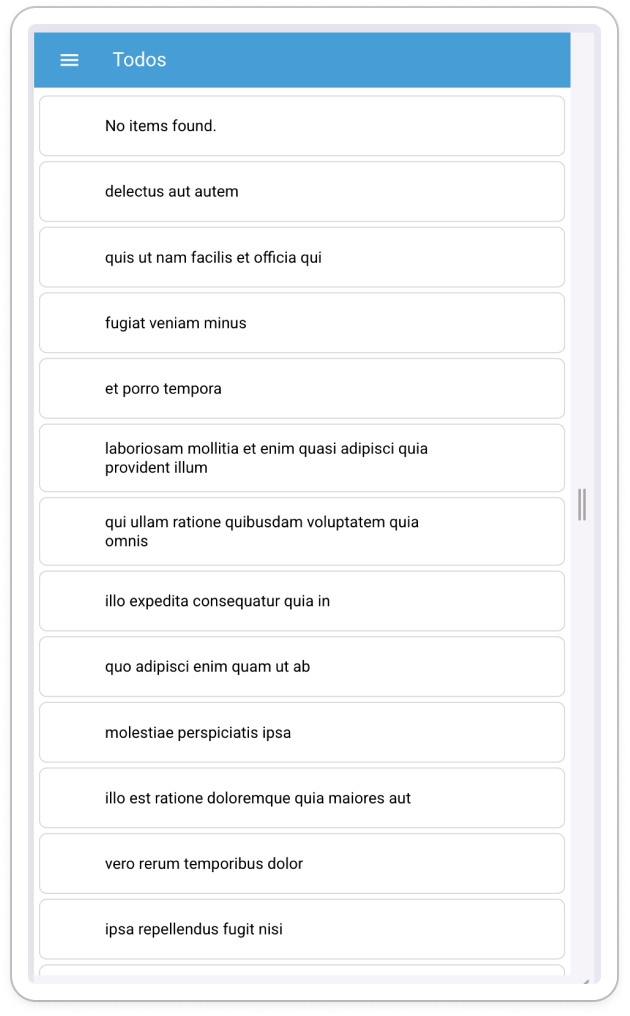Click 'illo est ratione doloremque quia maiores aut'
630x1016 pixels.
(x=301, y=798)
